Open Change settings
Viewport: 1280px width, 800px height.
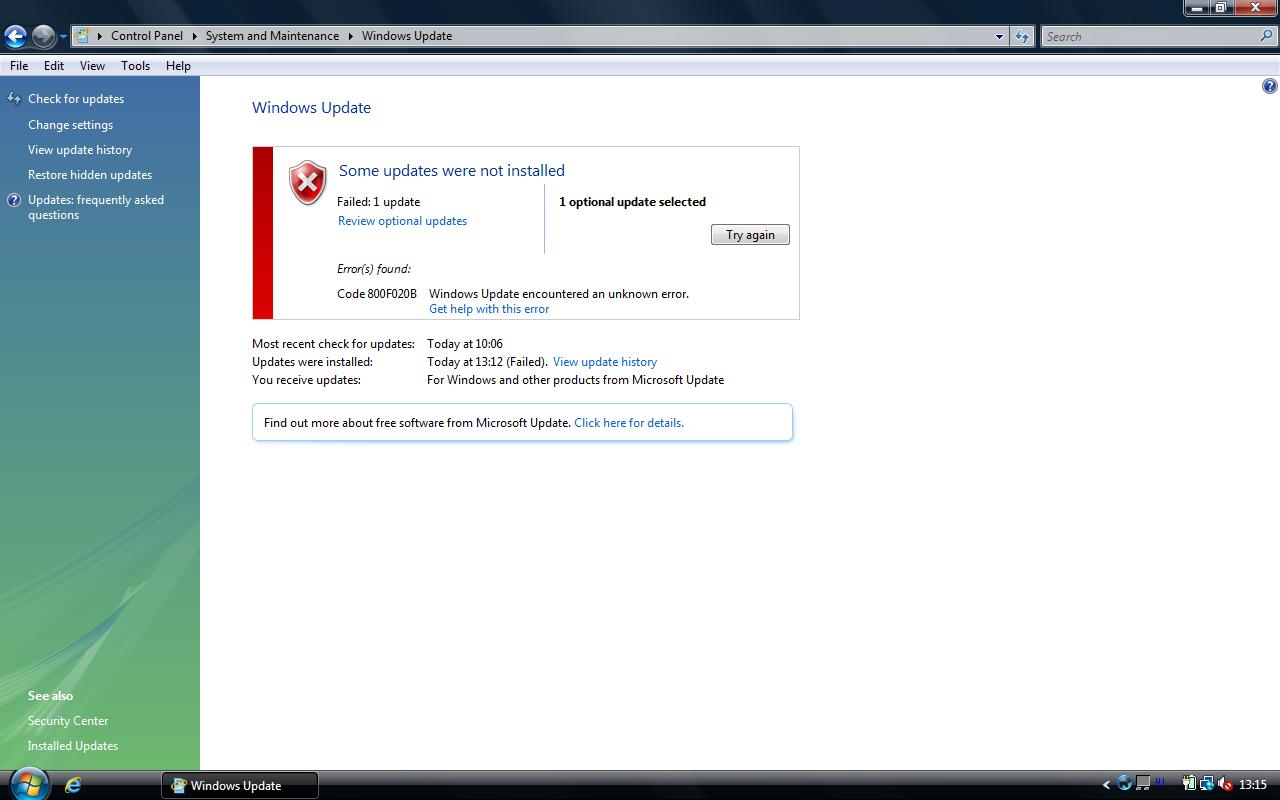[x=70, y=125]
